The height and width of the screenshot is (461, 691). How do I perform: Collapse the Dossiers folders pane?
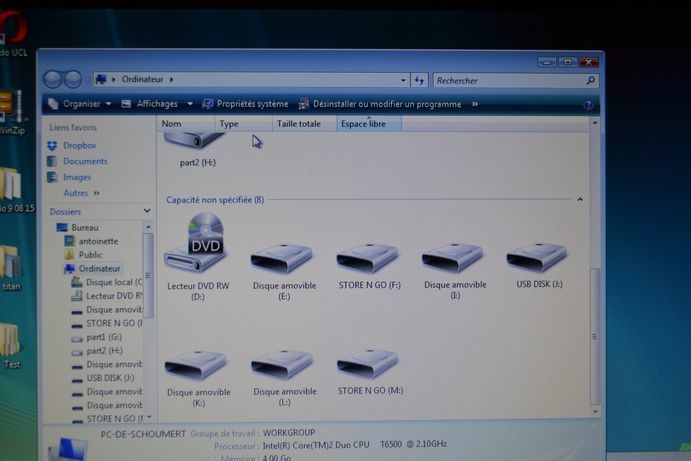coord(147,211)
